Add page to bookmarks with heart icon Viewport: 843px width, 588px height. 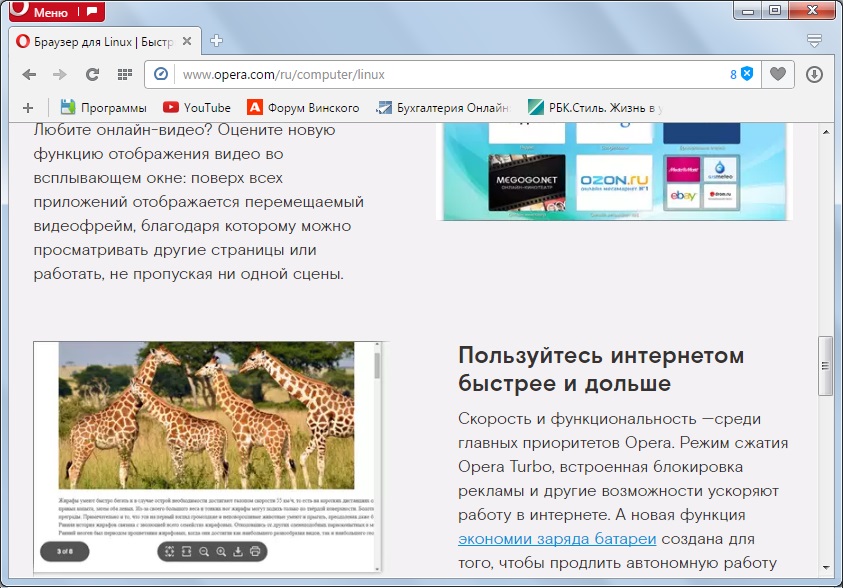click(777, 74)
